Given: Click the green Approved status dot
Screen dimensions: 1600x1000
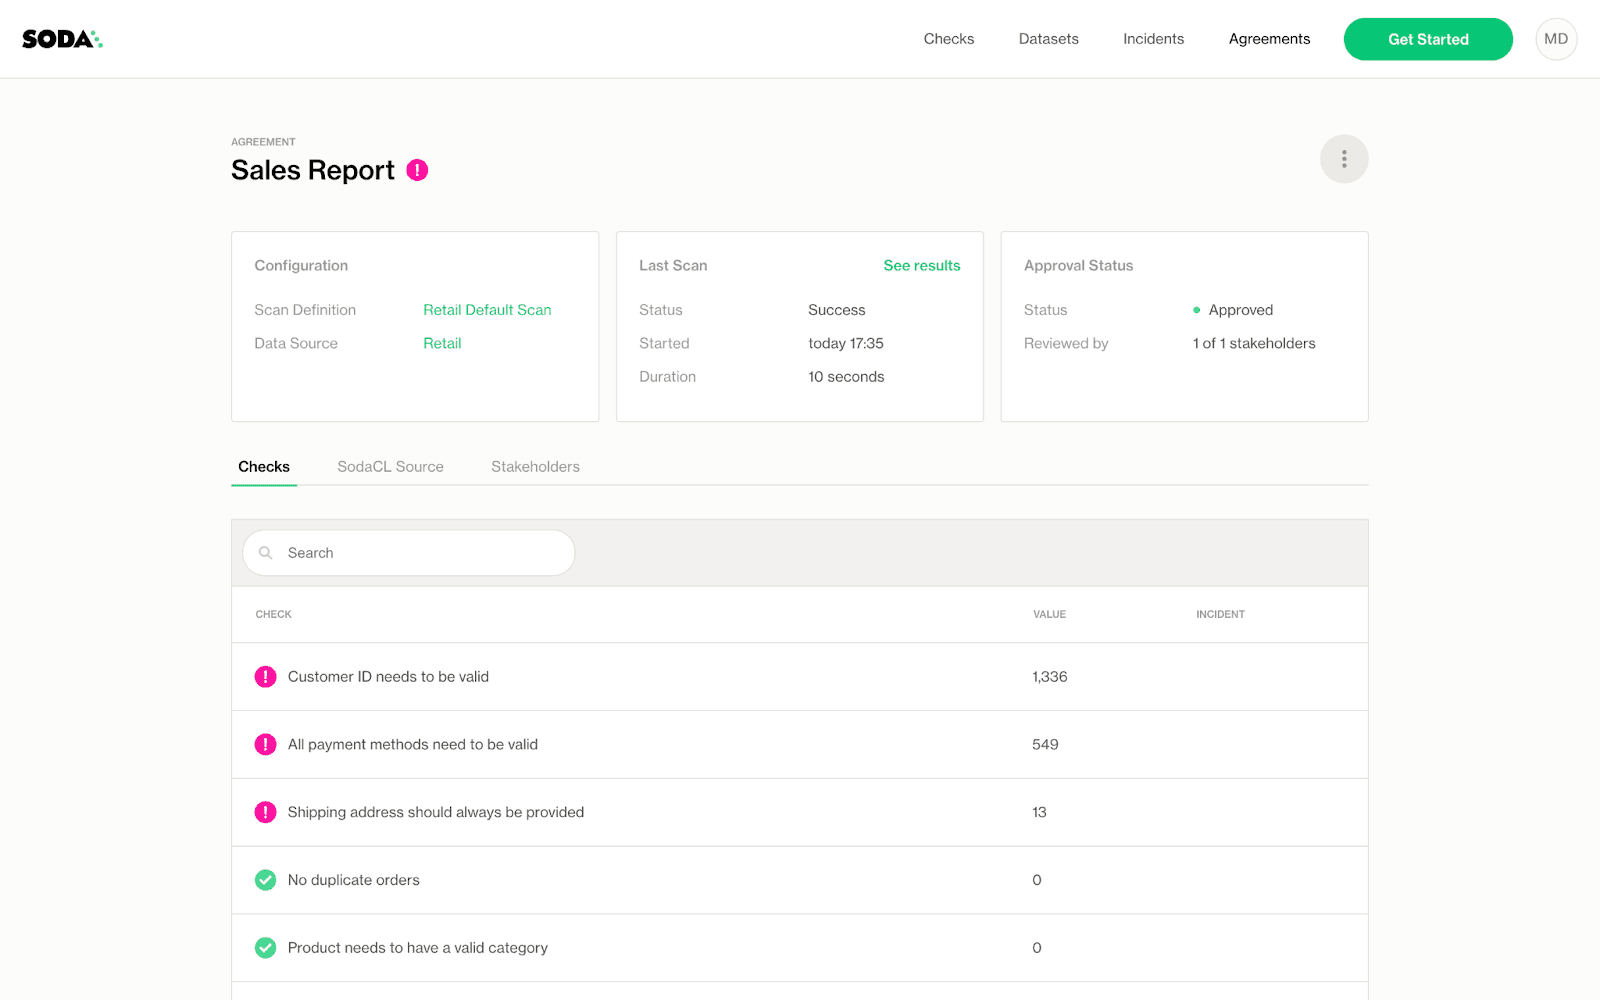Looking at the screenshot, I should coord(1196,310).
